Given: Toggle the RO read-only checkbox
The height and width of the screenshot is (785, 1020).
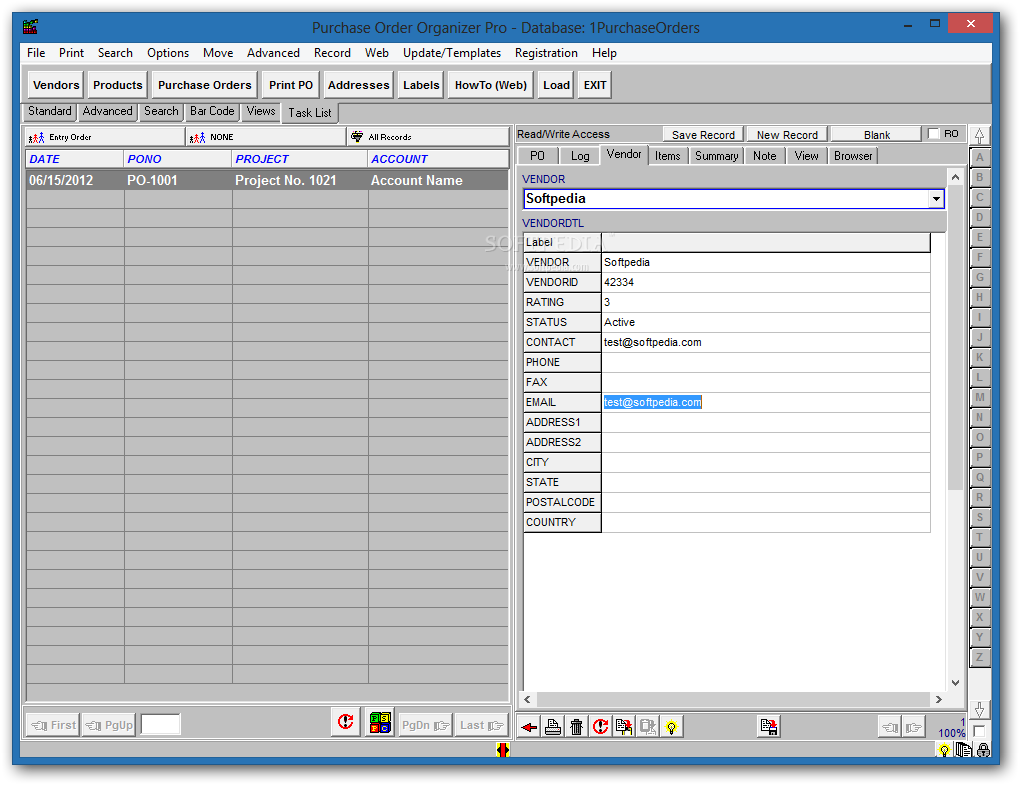Looking at the screenshot, I should point(933,133).
